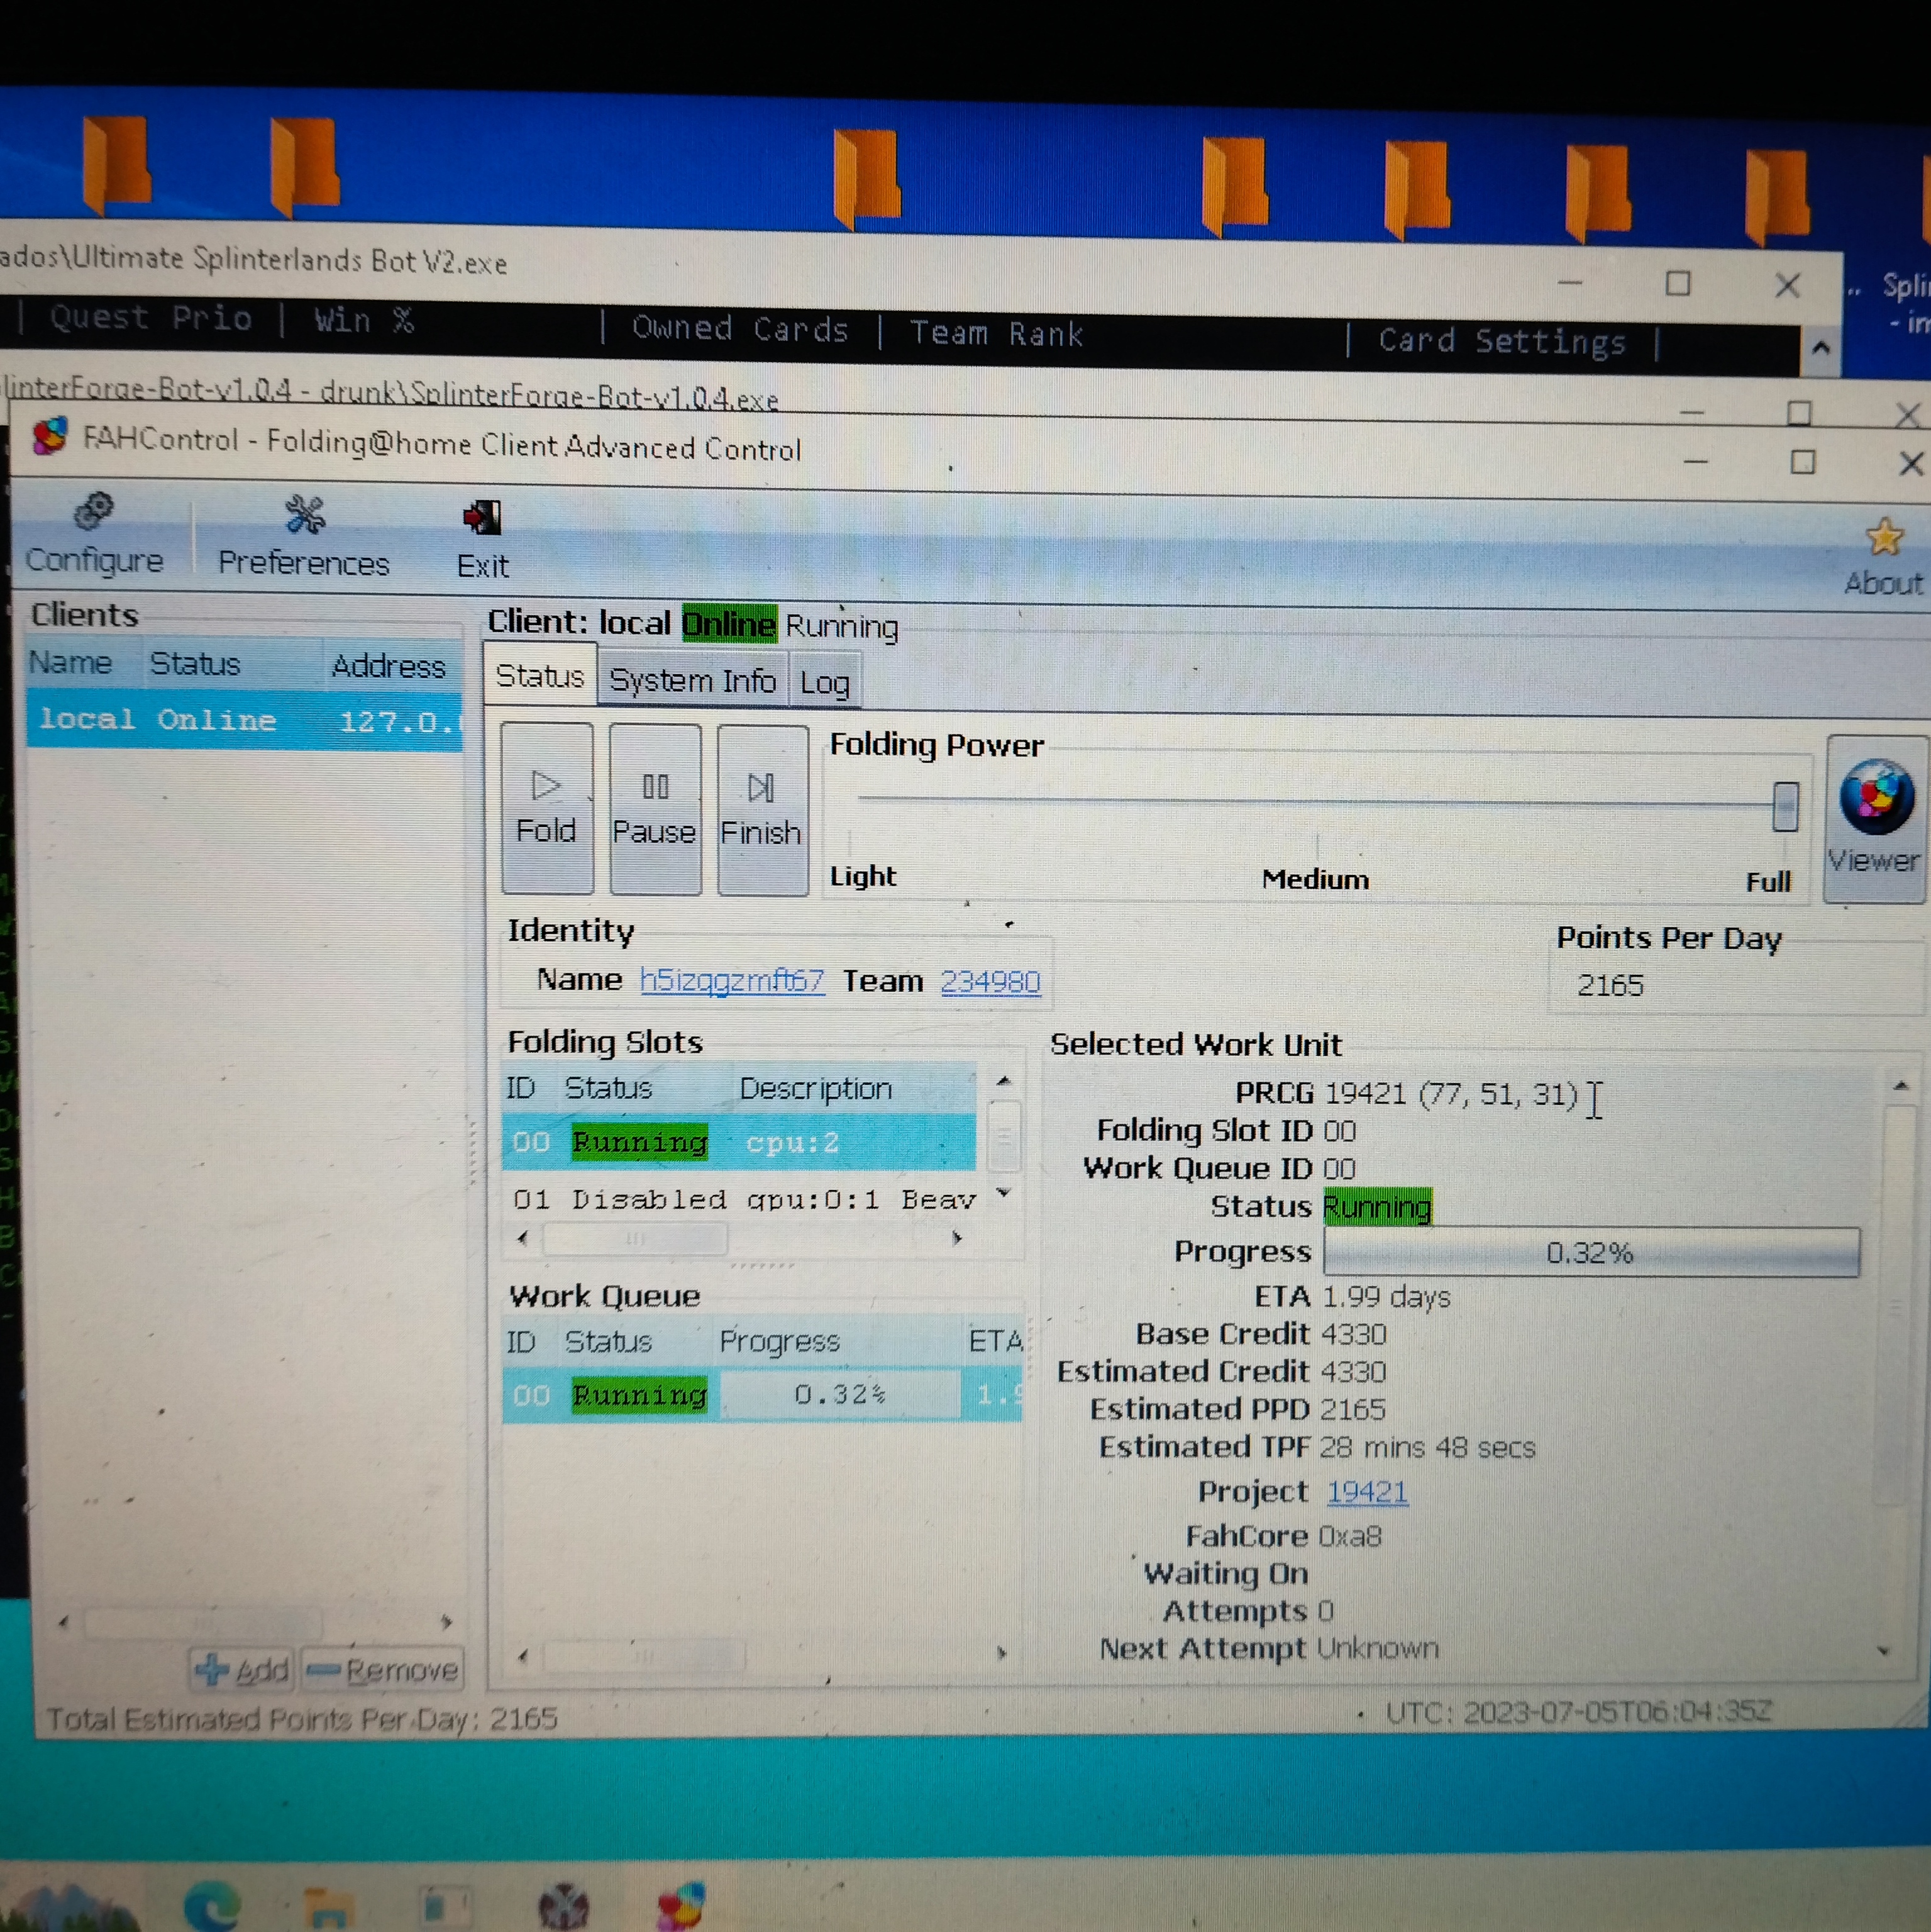The height and width of the screenshot is (1932, 1931).
Task: Click the FAHControl title bar logo icon
Action: click(x=50, y=436)
